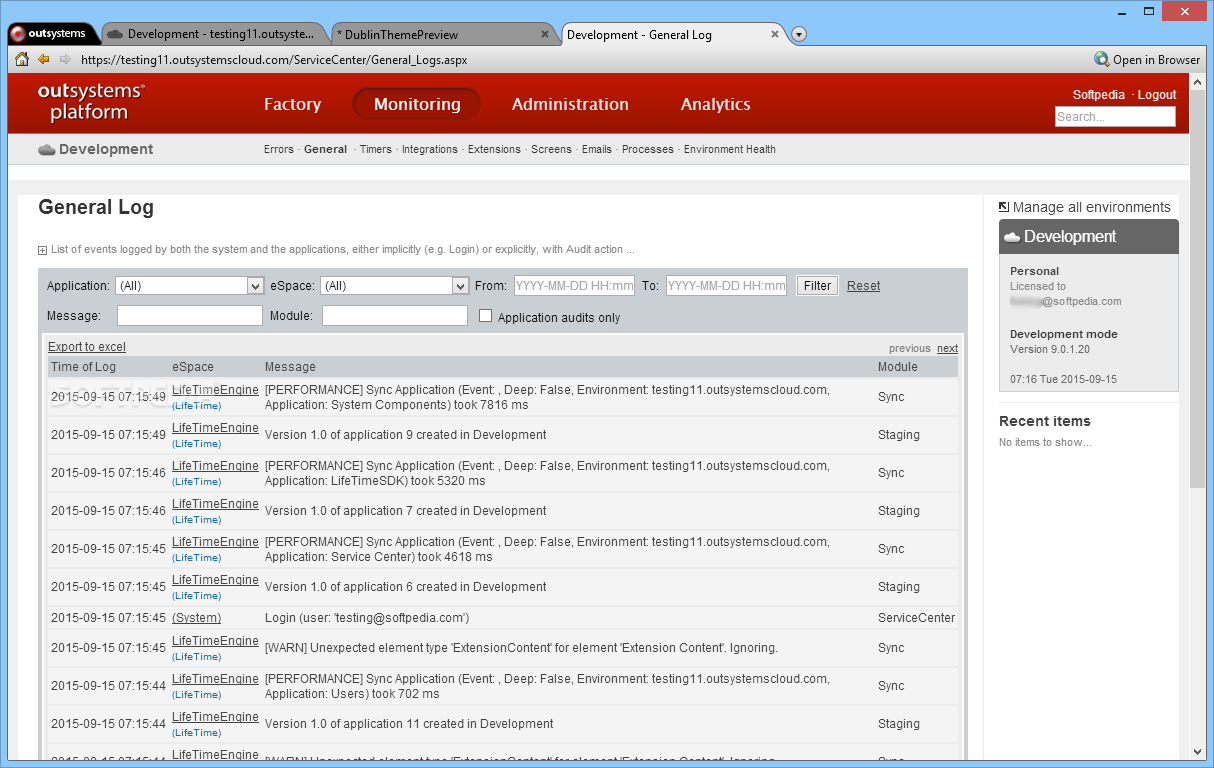The width and height of the screenshot is (1214, 768).
Task: Click the home icon in address bar
Action: pyautogui.click(x=22, y=59)
